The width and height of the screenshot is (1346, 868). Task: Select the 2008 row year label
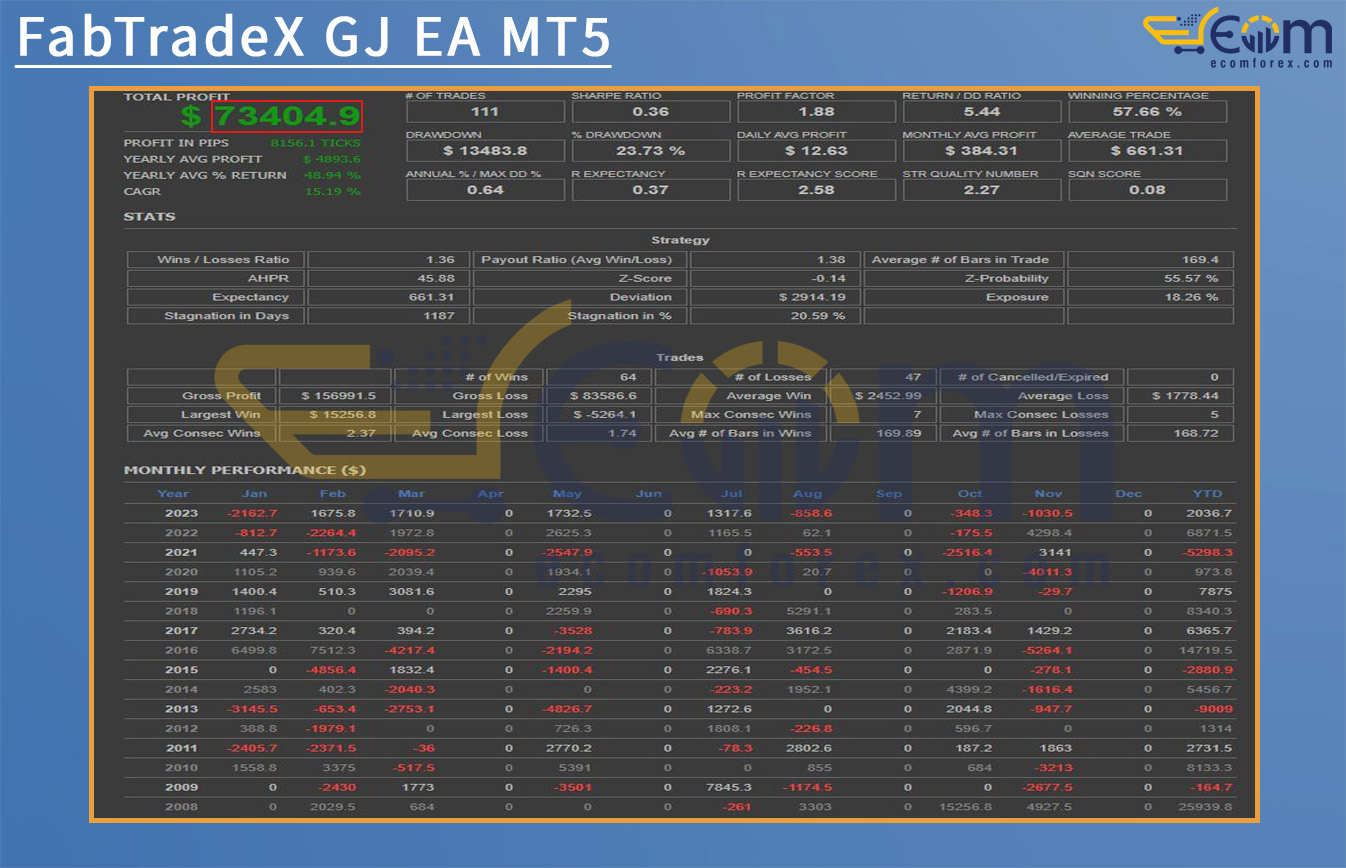181,807
